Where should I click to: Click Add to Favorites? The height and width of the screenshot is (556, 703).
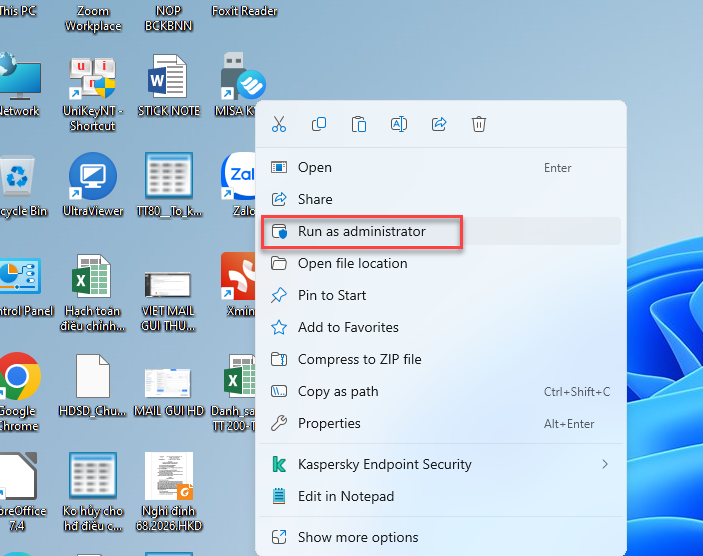[348, 328]
